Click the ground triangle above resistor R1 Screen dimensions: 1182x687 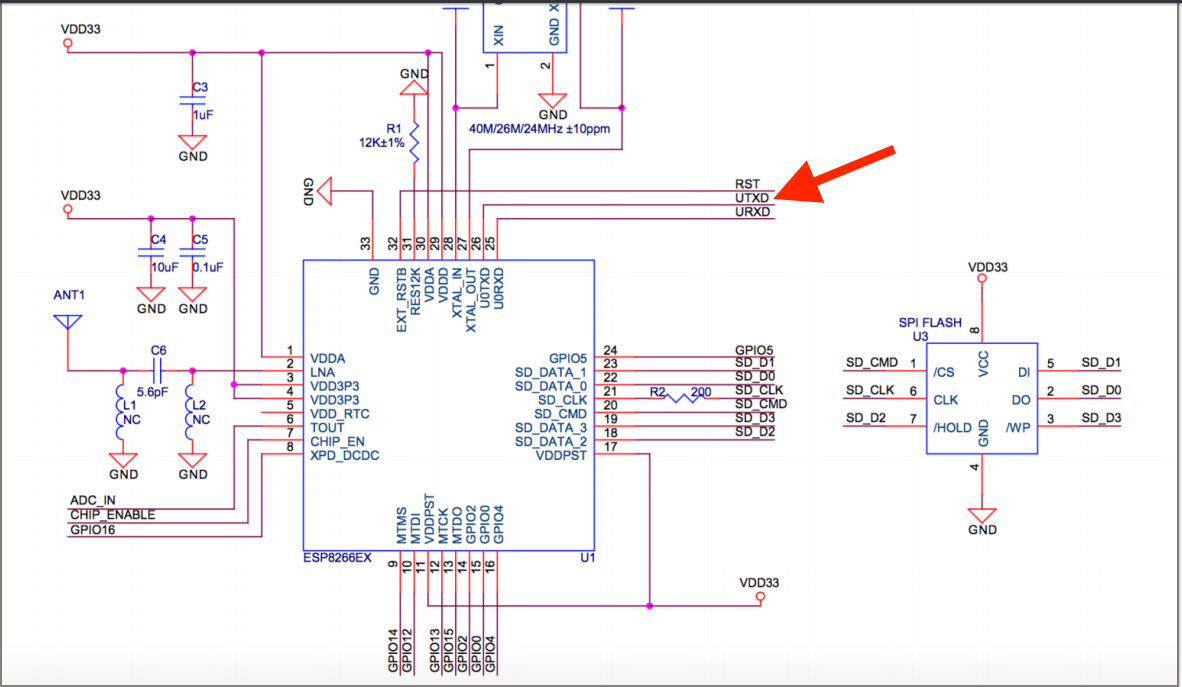[413, 87]
